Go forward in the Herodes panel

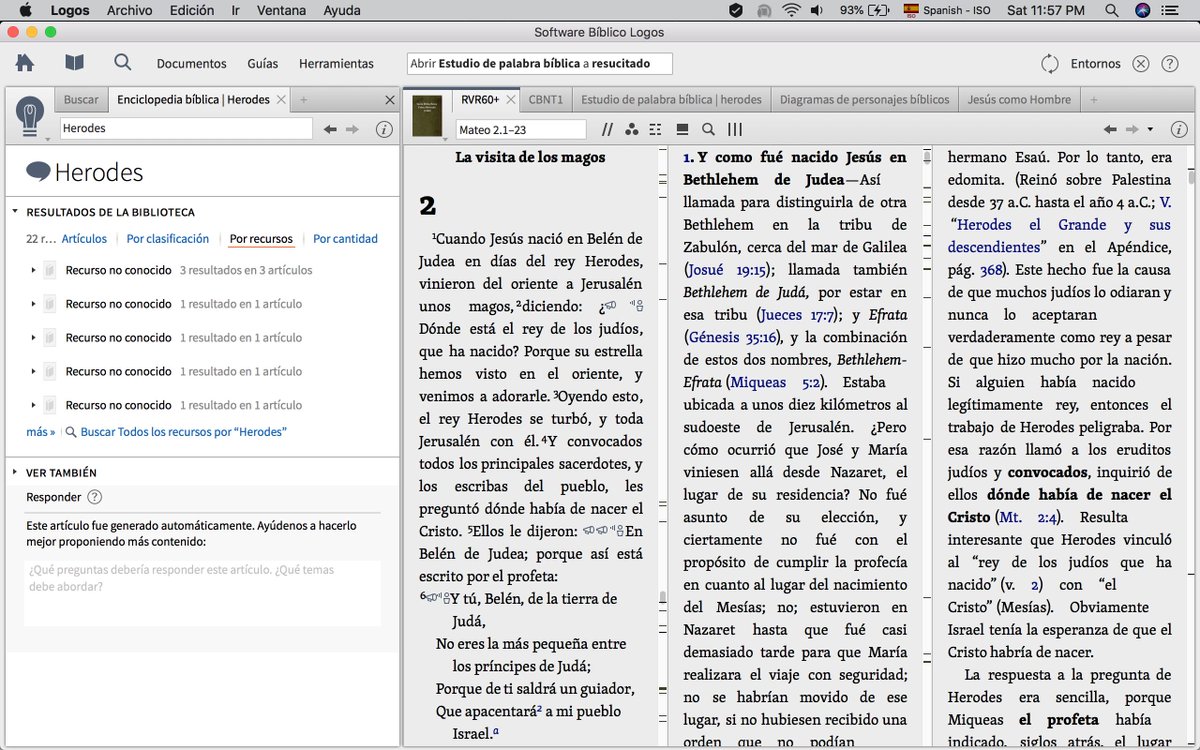(352, 129)
